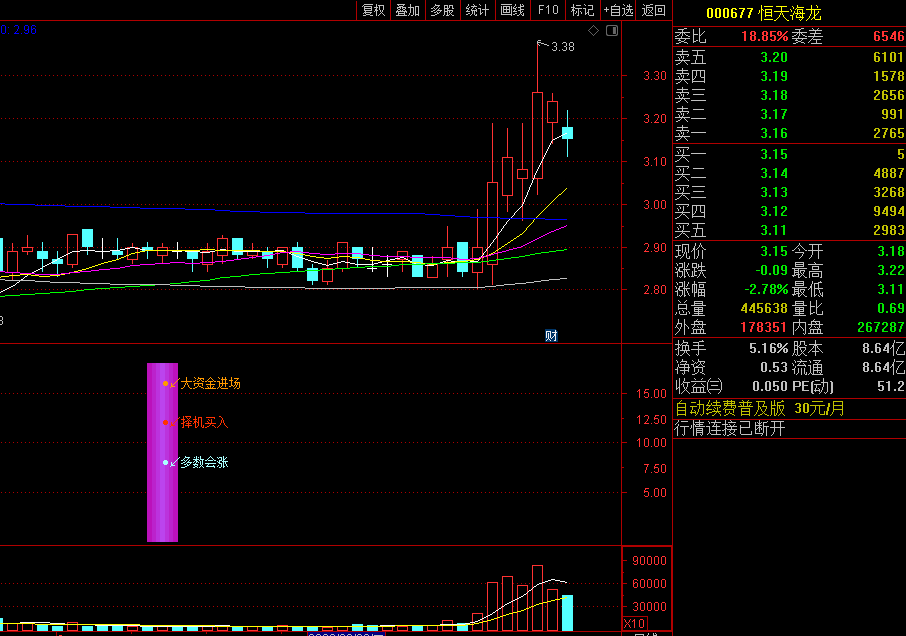
Task: Click the 90000 volume axis label
Action: click(x=649, y=560)
